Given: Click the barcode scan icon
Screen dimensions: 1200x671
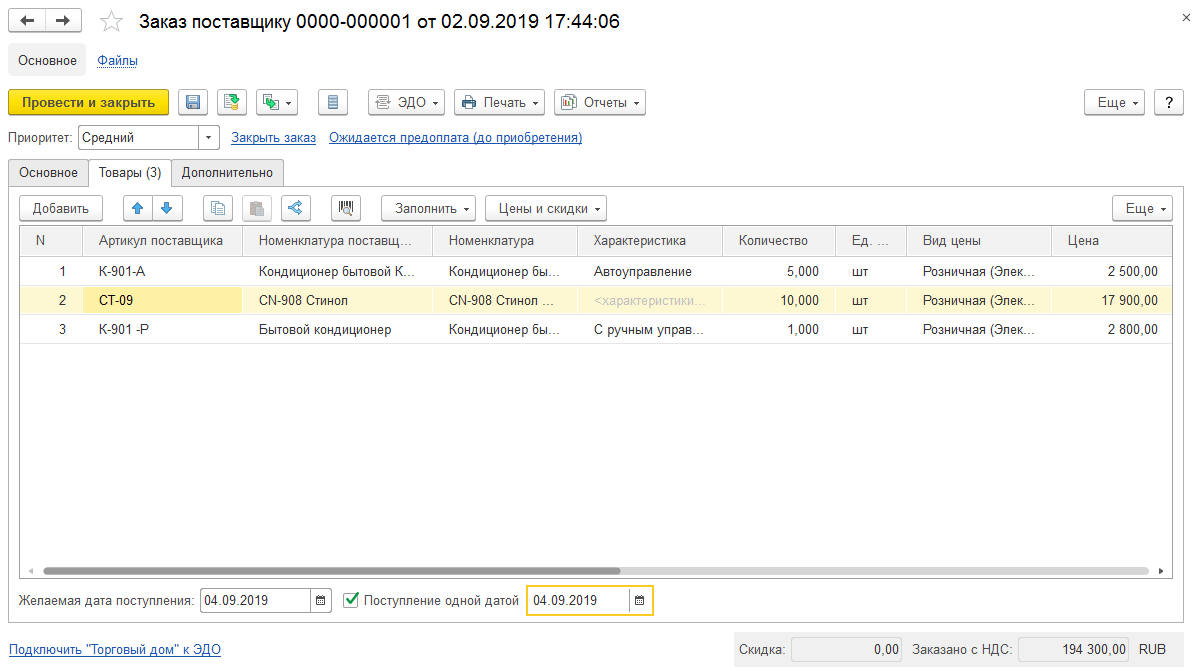Looking at the screenshot, I should point(346,208).
